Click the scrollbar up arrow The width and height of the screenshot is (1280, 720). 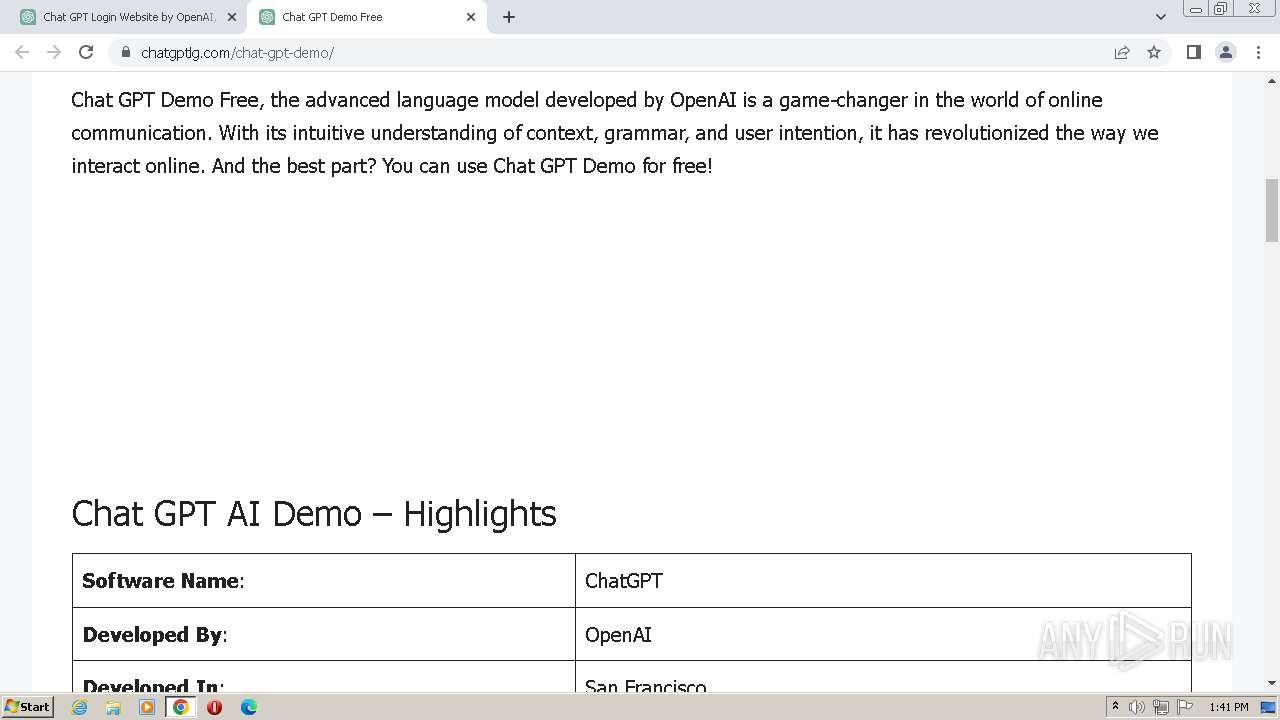pos(1272,80)
